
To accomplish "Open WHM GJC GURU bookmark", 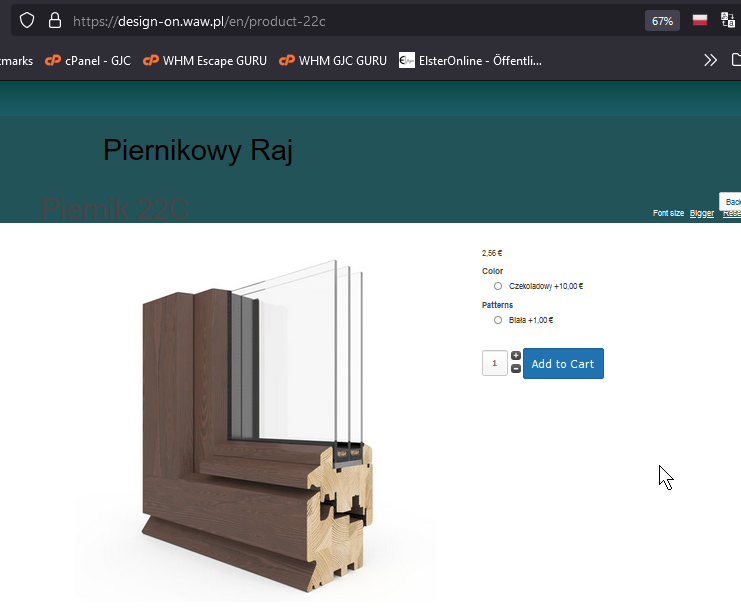I will pos(333,61).
